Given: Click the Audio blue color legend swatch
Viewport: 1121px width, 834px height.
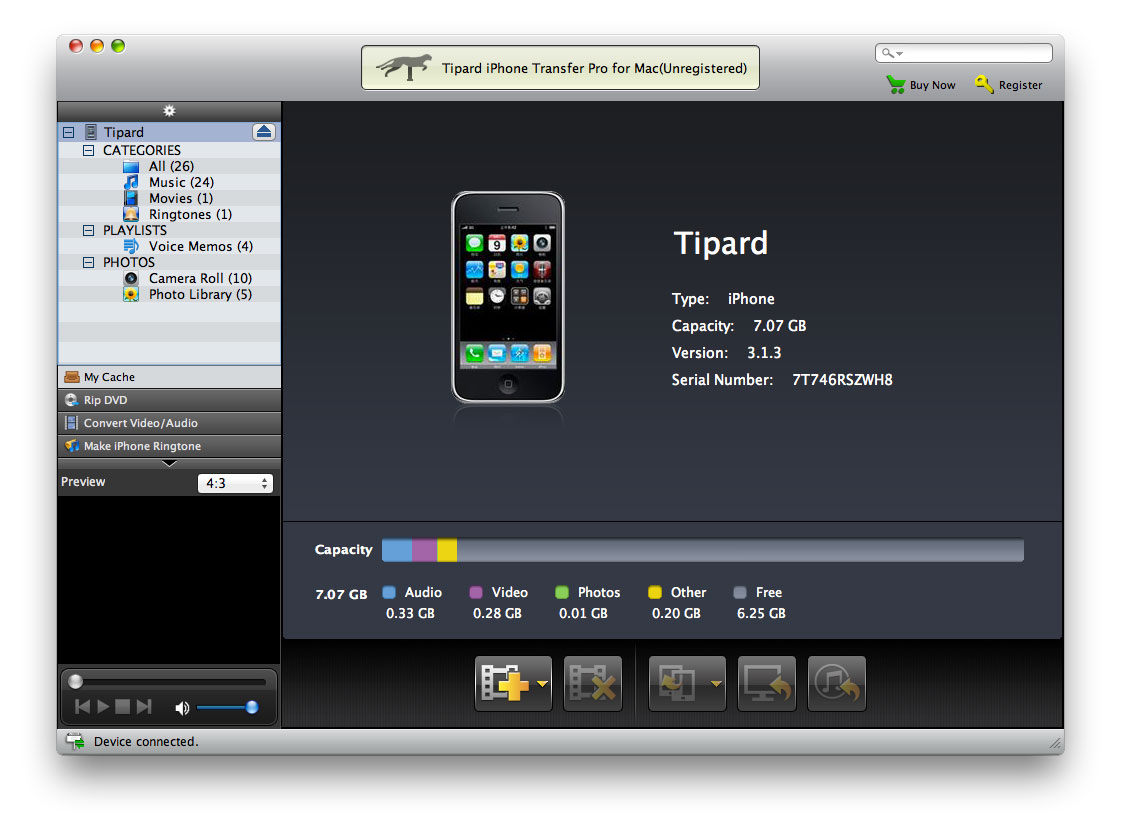Looking at the screenshot, I should (389, 592).
